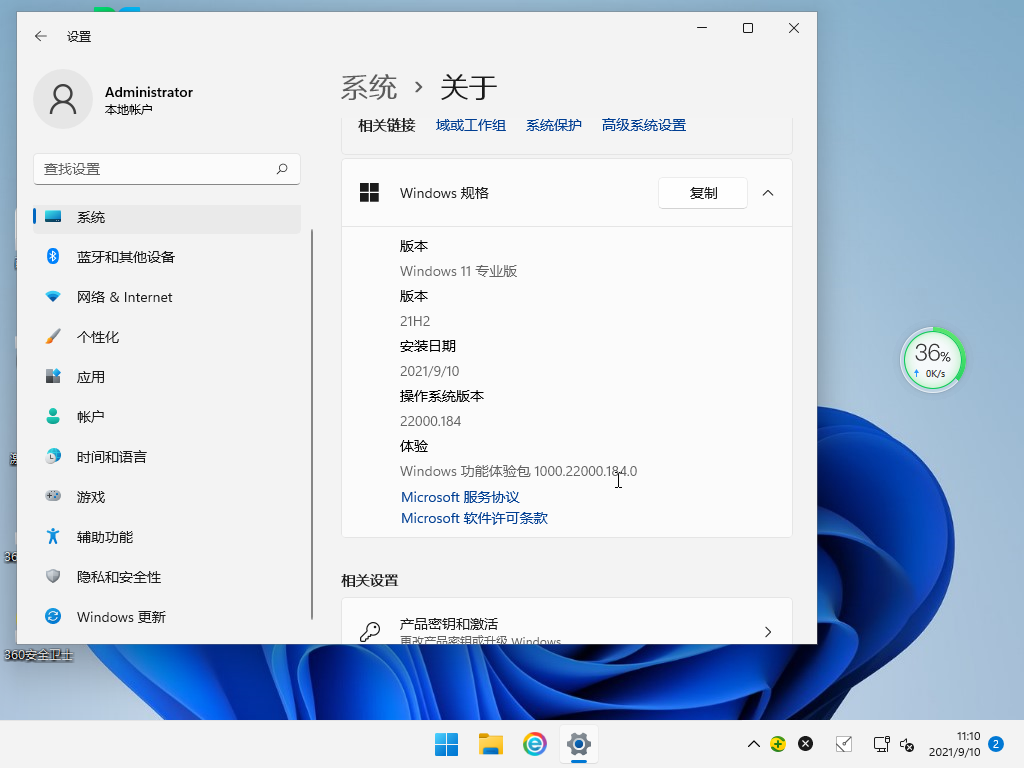Collapse the Windows specifications section

(x=768, y=193)
